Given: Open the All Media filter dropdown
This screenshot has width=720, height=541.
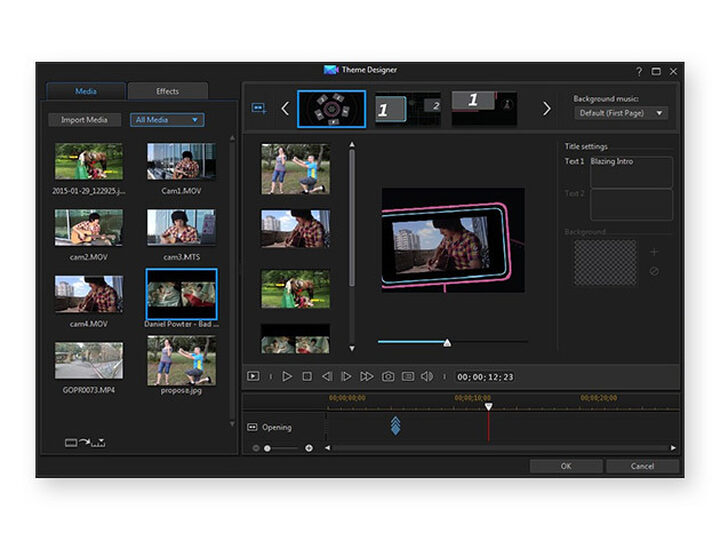Looking at the screenshot, I should (x=167, y=120).
